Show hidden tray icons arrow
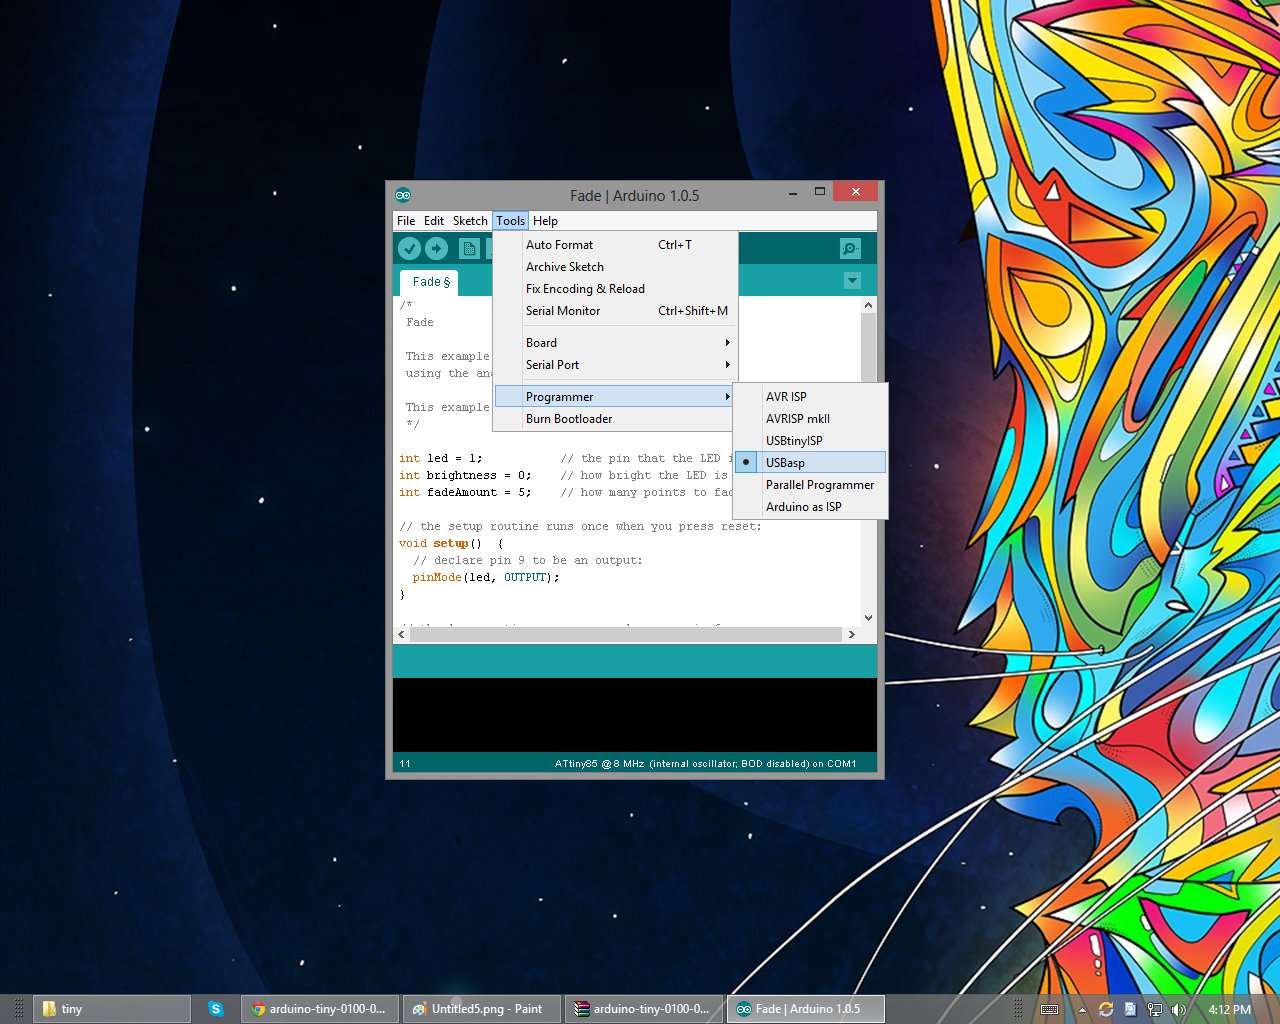Image resolution: width=1280 pixels, height=1024 pixels. point(1082,1010)
